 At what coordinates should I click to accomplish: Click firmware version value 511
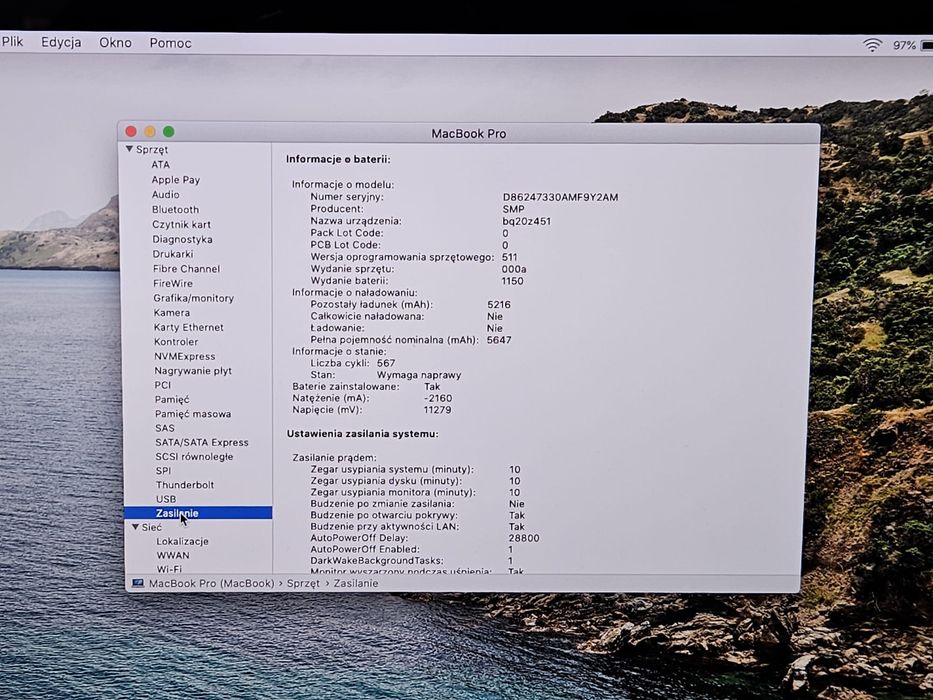(509, 257)
